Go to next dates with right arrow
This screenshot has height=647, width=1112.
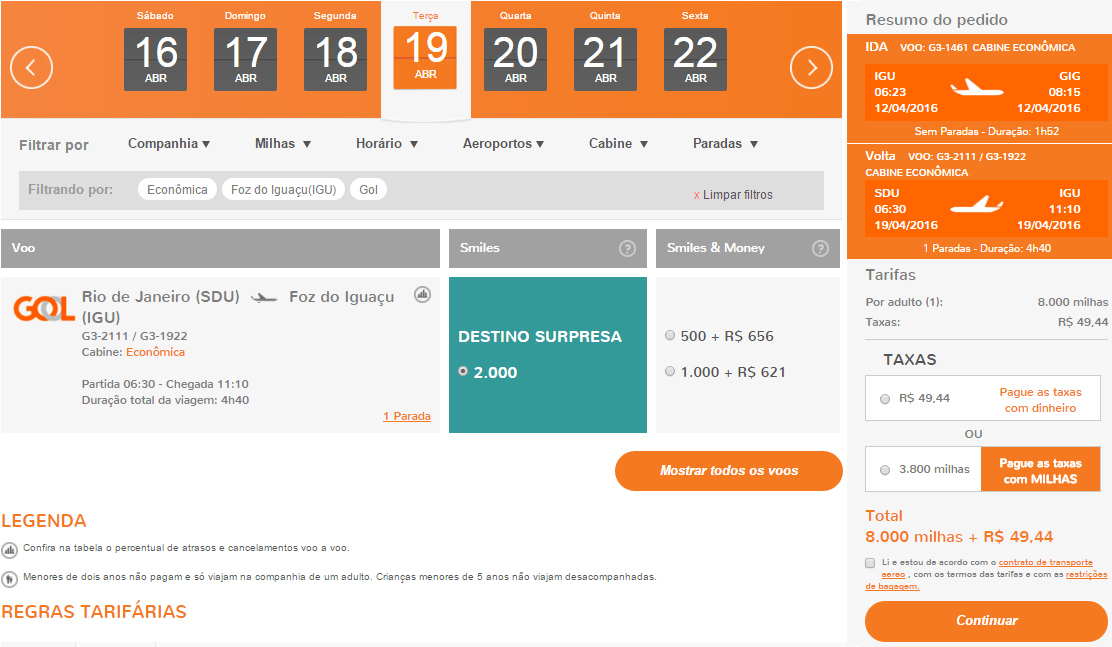(x=811, y=67)
